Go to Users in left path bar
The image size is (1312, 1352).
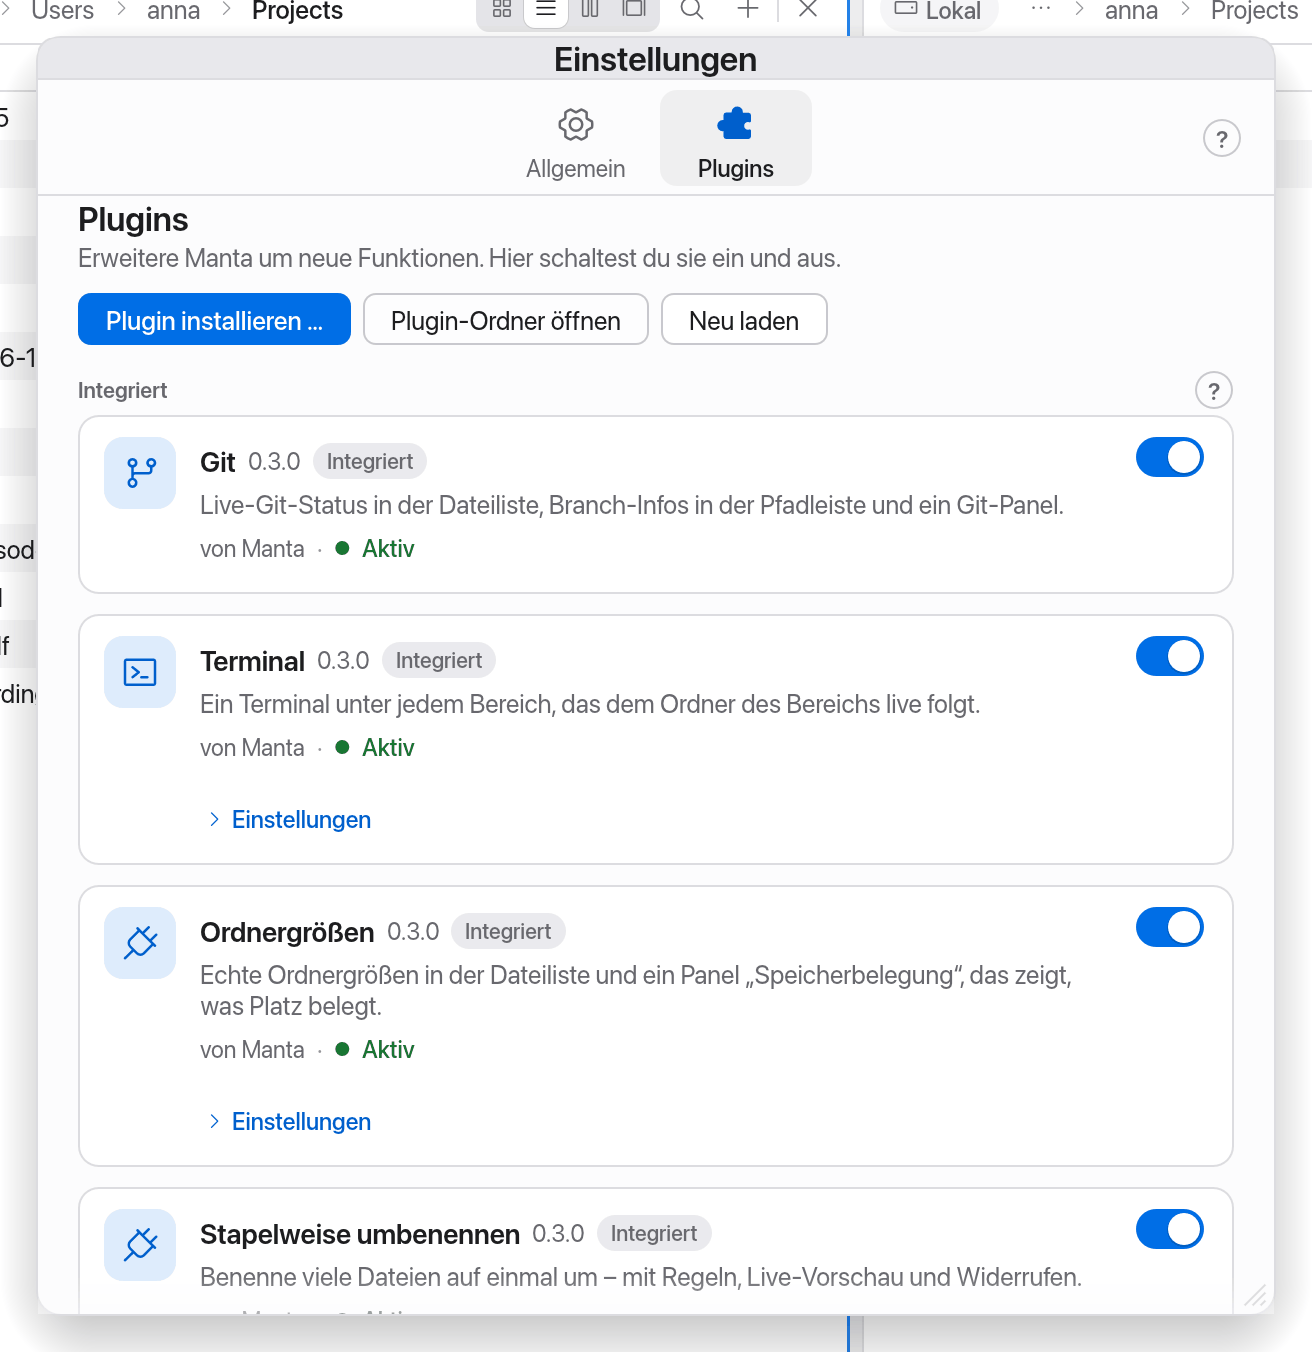coord(63,11)
